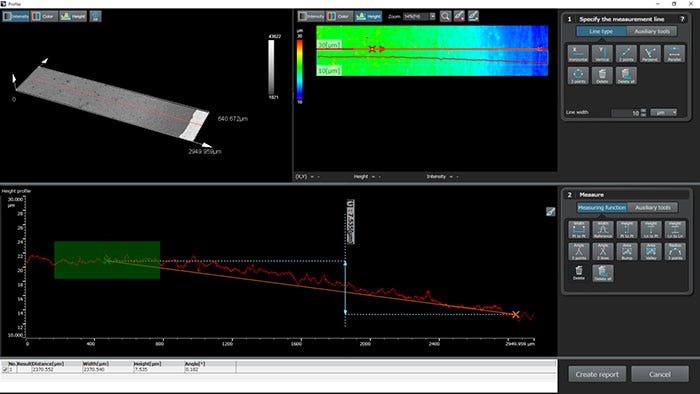Viewport: 700px width, 394px height.
Task: Select Radius 3 points measurement
Action: tap(675, 251)
